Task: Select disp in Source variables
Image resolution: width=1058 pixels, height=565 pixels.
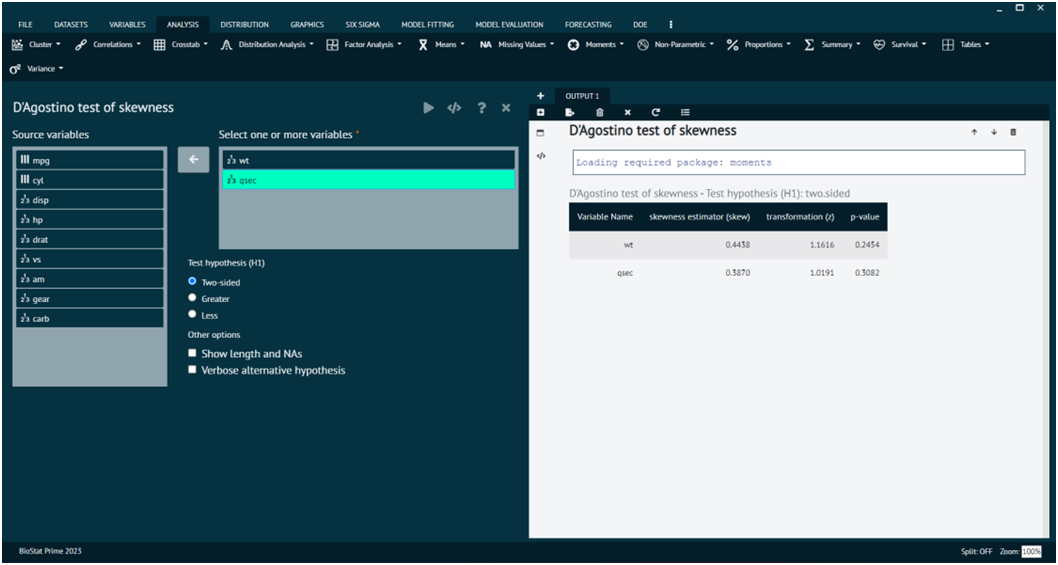Action: pyautogui.click(x=90, y=200)
